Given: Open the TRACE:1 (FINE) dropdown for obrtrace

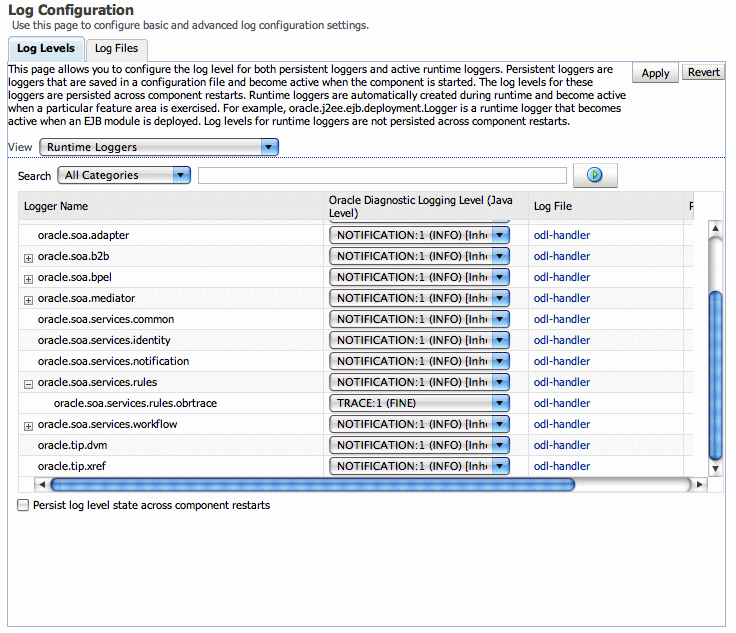Looking at the screenshot, I should click(419, 403).
